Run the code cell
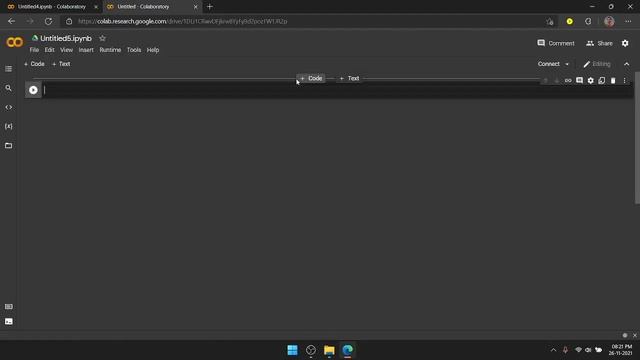Screen dimensions: 640x360 click(x=33, y=90)
